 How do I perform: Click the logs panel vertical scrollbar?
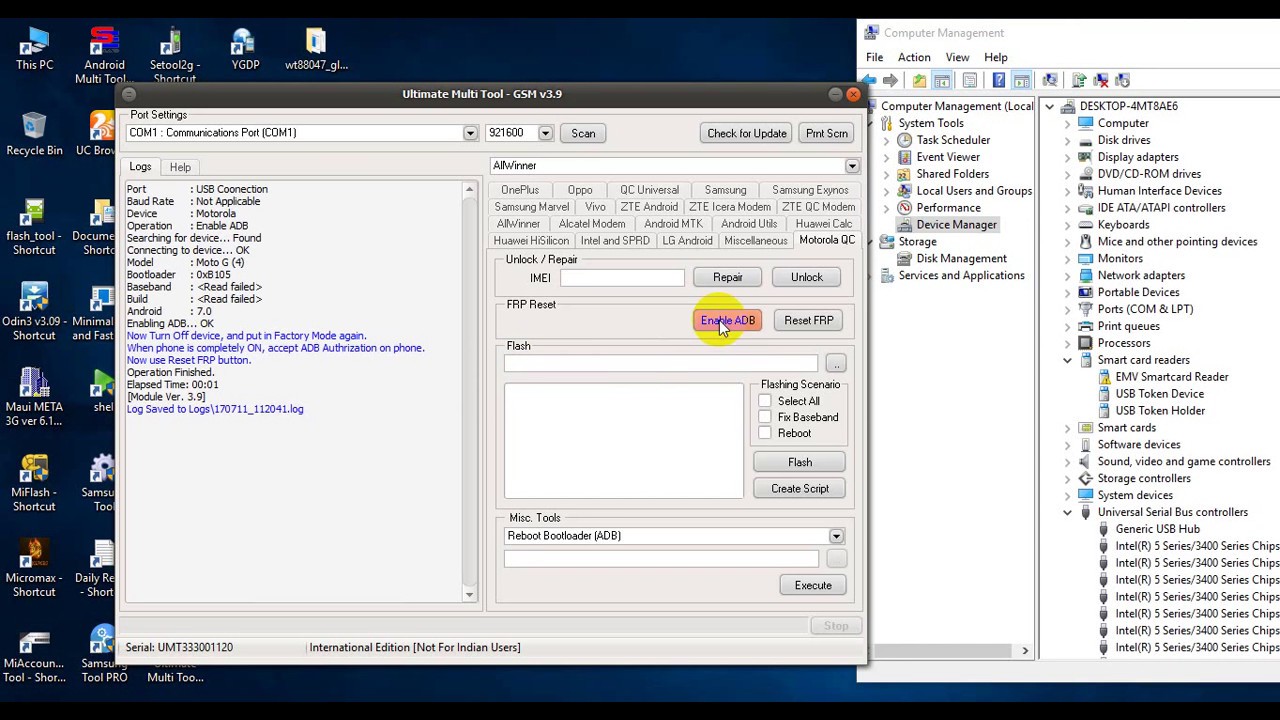click(x=470, y=390)
